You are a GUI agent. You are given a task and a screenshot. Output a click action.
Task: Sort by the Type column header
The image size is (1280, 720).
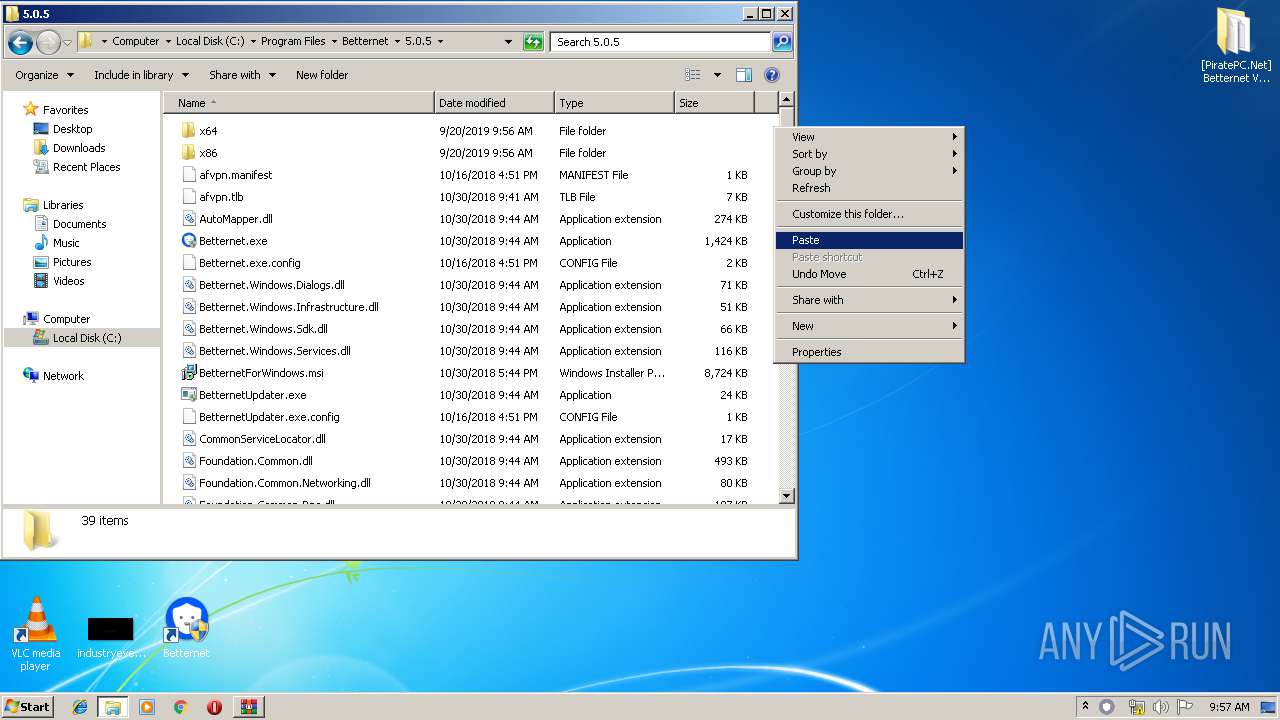click(614, 103)
